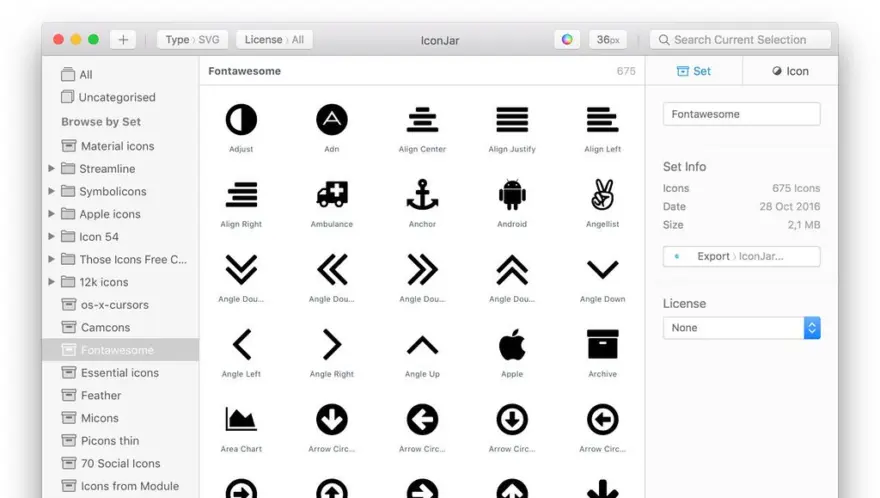Switch to the Icon tab
Screen dimensions: 880x498
pos(790,71)
